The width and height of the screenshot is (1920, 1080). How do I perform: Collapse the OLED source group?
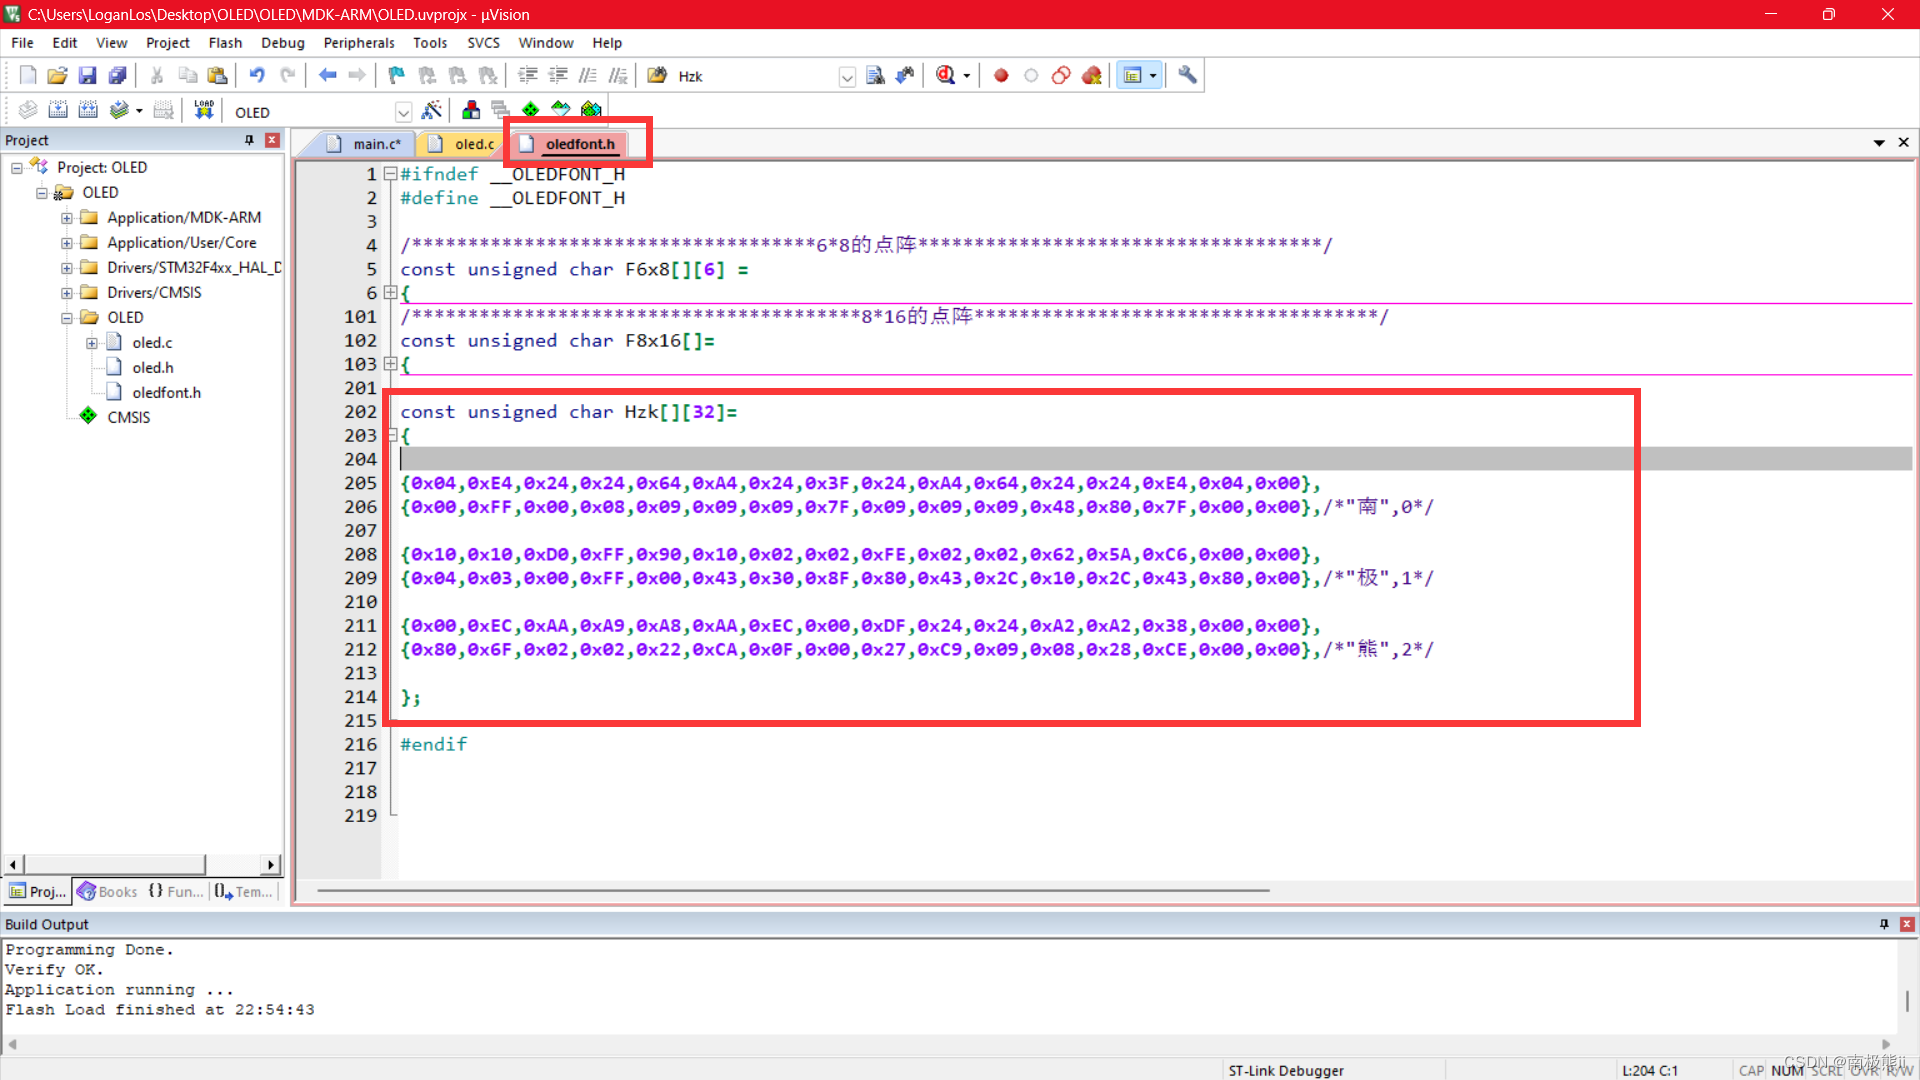66,317
